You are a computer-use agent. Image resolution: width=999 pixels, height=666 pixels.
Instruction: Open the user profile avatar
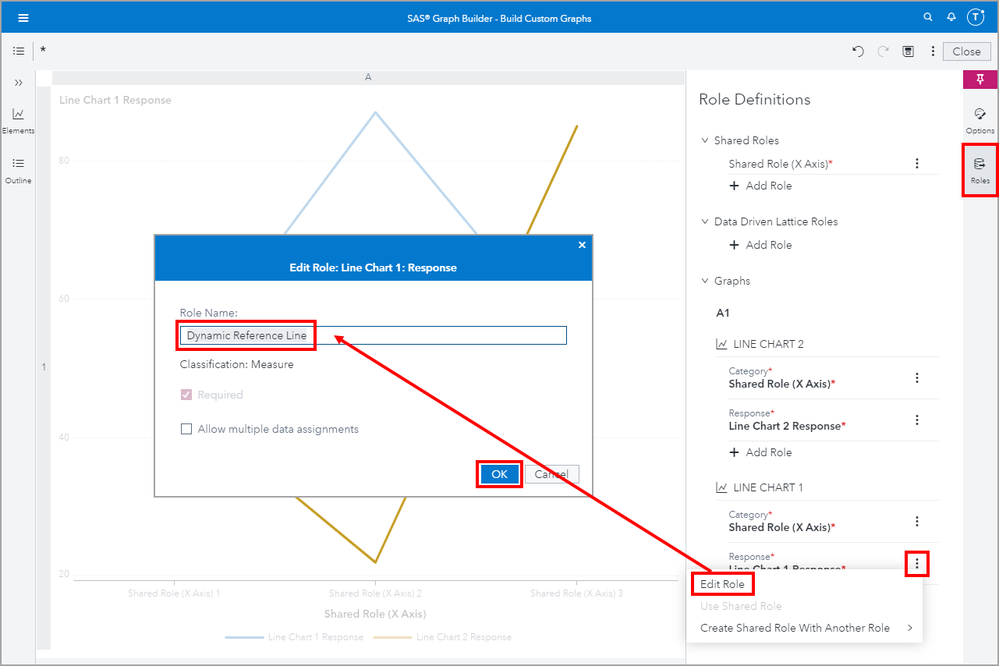pyautogui.click(x=975, y=17)
